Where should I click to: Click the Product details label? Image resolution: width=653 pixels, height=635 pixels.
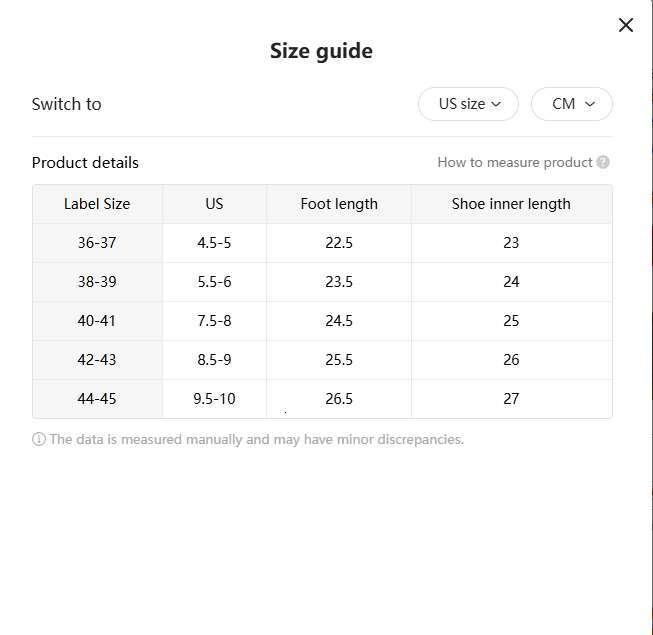[x=85, y=162]
